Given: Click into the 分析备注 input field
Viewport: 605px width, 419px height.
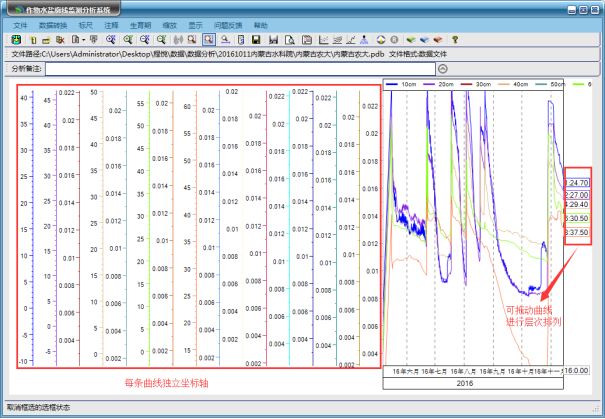Looking at the screenshot, I should (240, 69).
